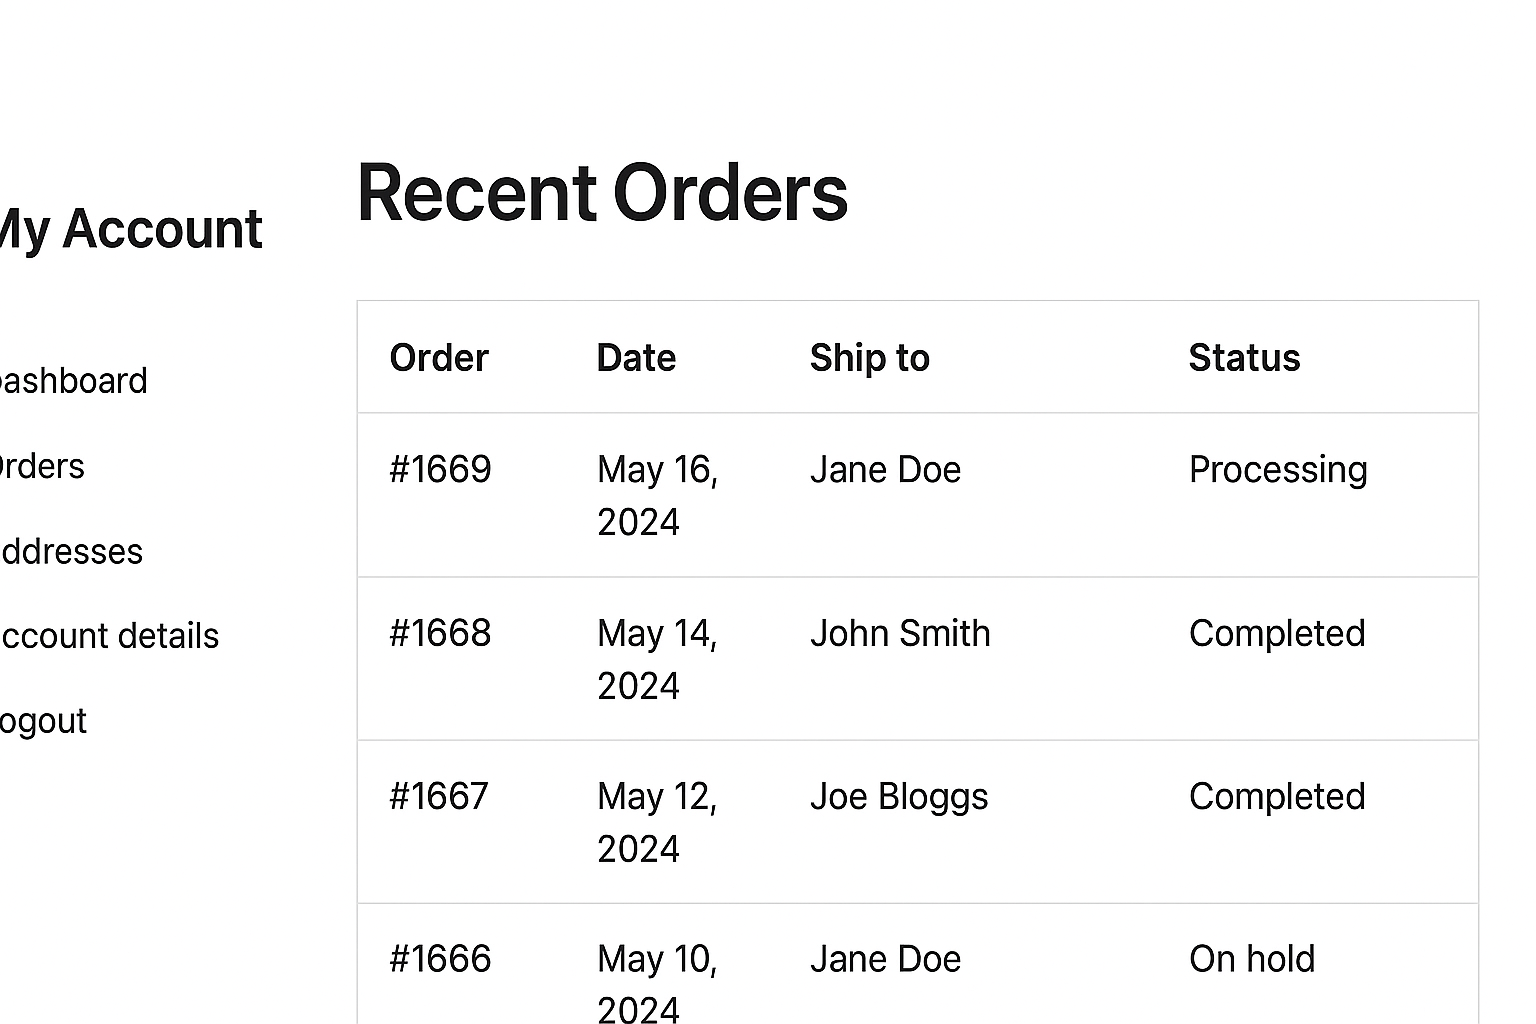Image resolution: width=1536 pixels, height=1024 pixels.
Task: Open order #1669
Action: pyautogui.click(x=440, y=469)
